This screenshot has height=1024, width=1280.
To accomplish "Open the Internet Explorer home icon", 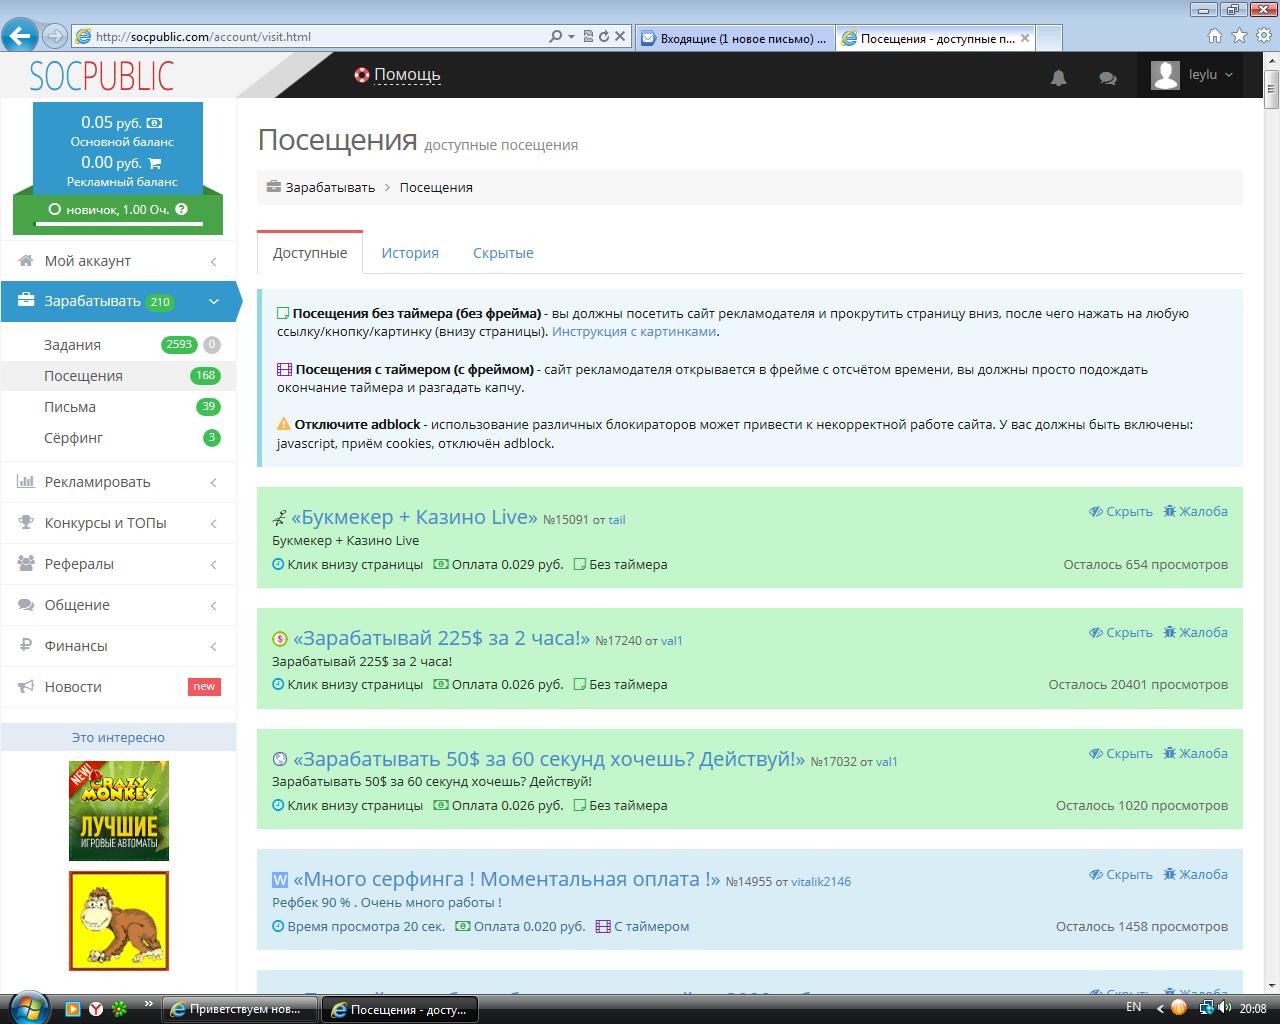I will click(1214, 36).
